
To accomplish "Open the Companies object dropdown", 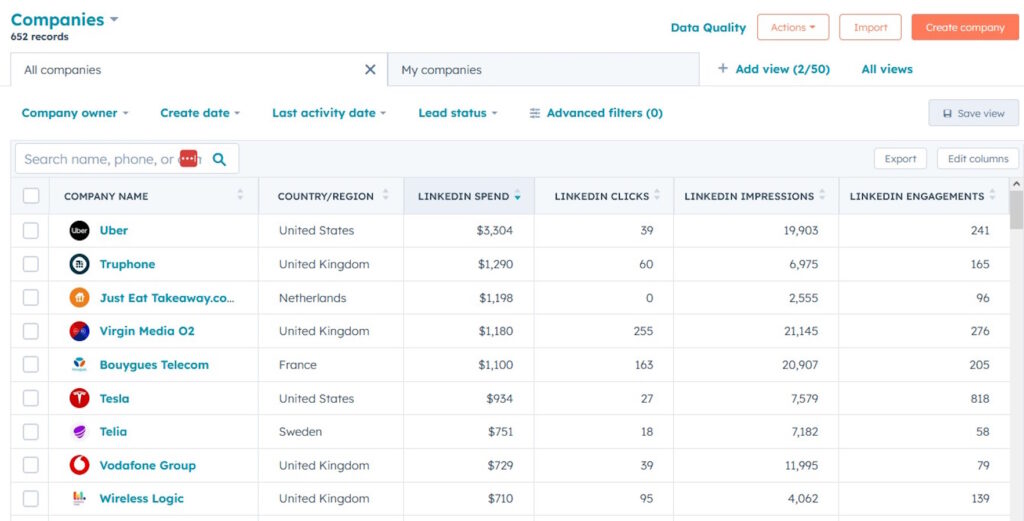I will coord(64,20).
